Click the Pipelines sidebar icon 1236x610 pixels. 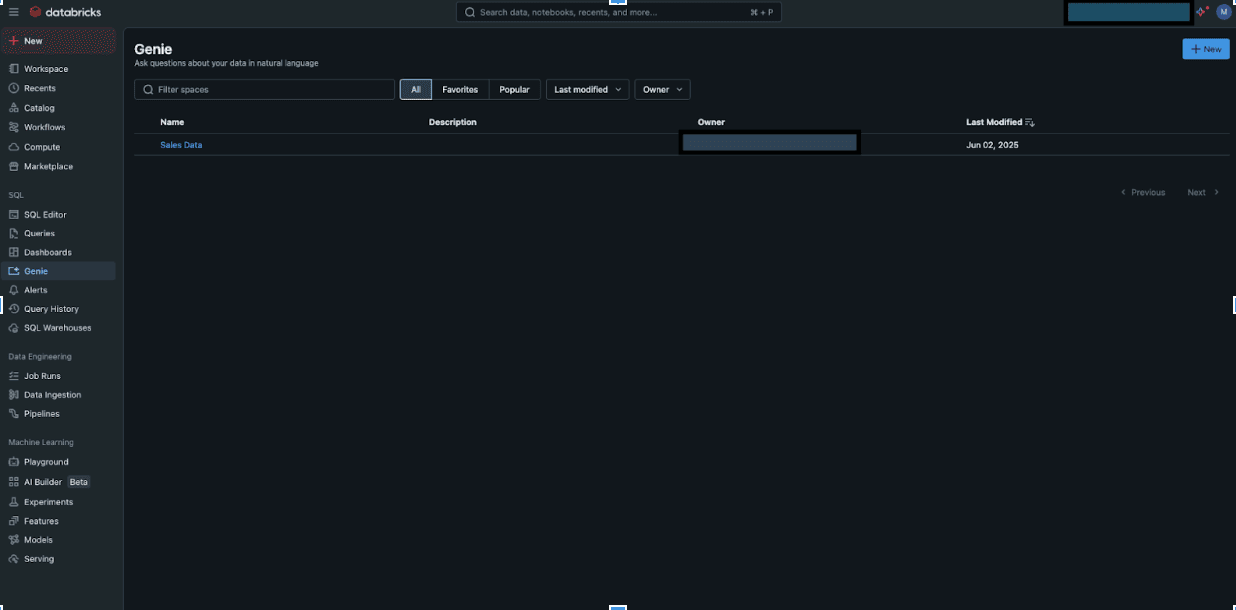click(14, 414)
